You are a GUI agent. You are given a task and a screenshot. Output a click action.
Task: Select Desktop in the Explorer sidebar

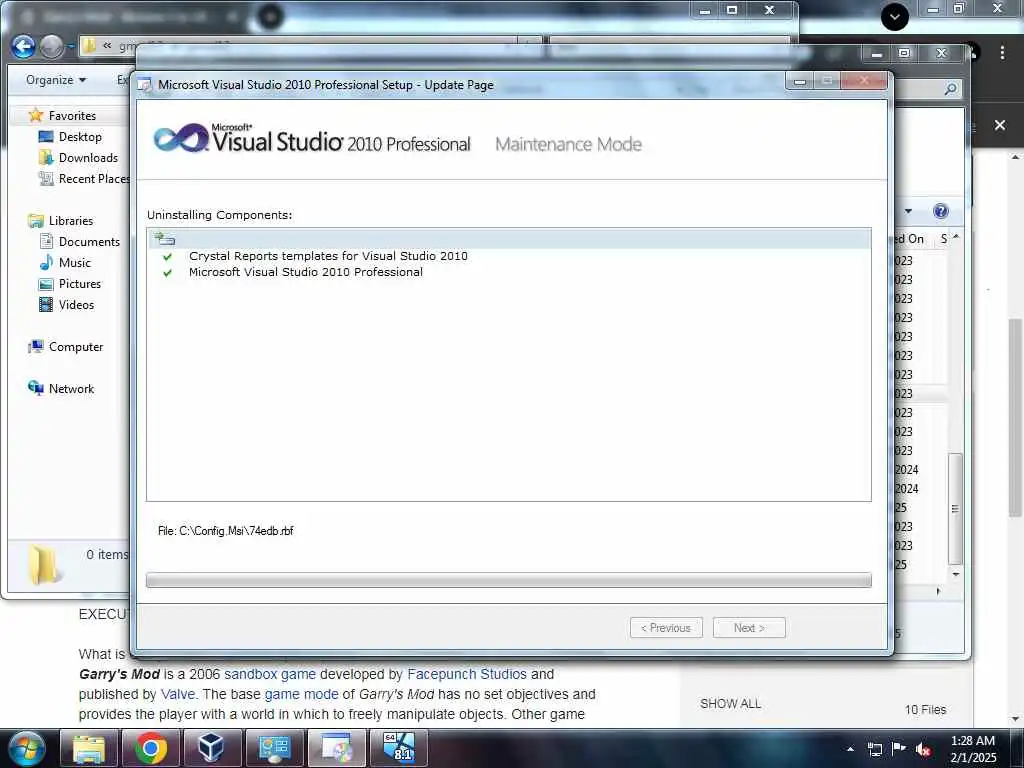click(x=80, y=136)
